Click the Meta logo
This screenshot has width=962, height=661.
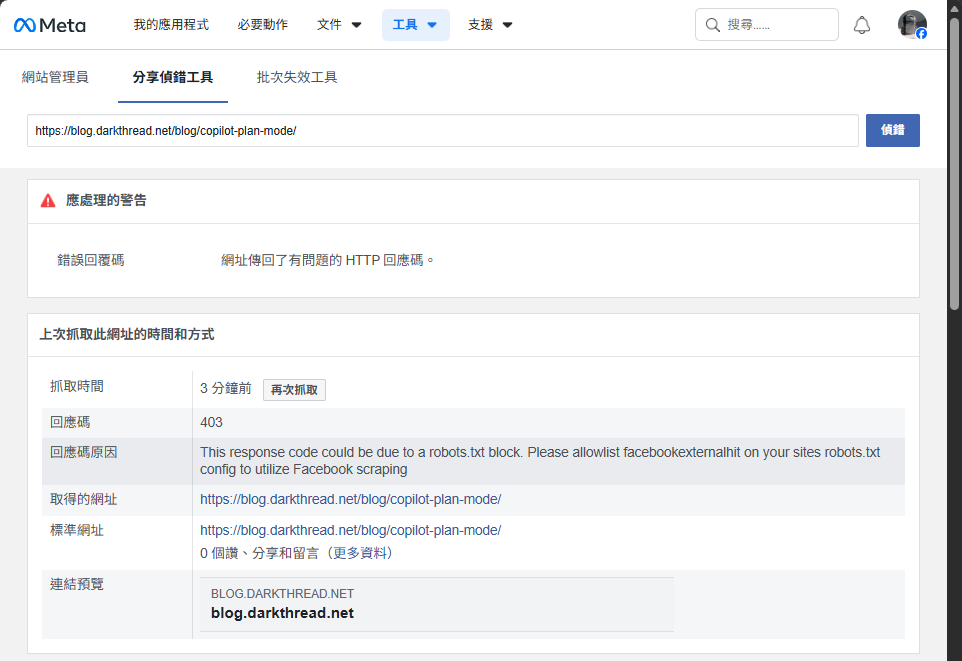point(49,25)
